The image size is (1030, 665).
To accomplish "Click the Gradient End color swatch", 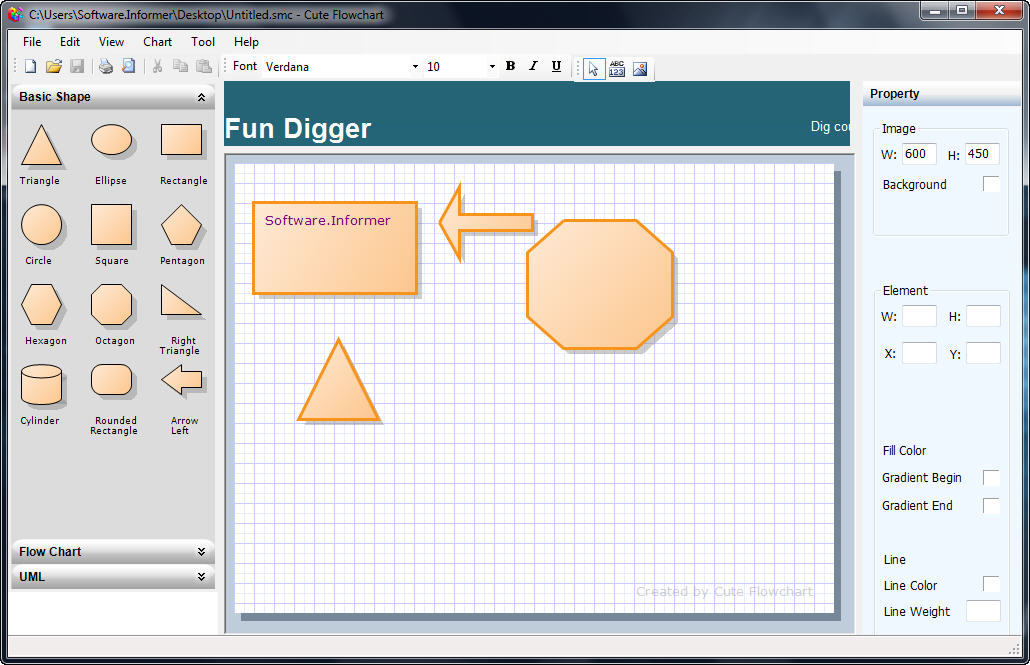I will (x=991, y=505).
